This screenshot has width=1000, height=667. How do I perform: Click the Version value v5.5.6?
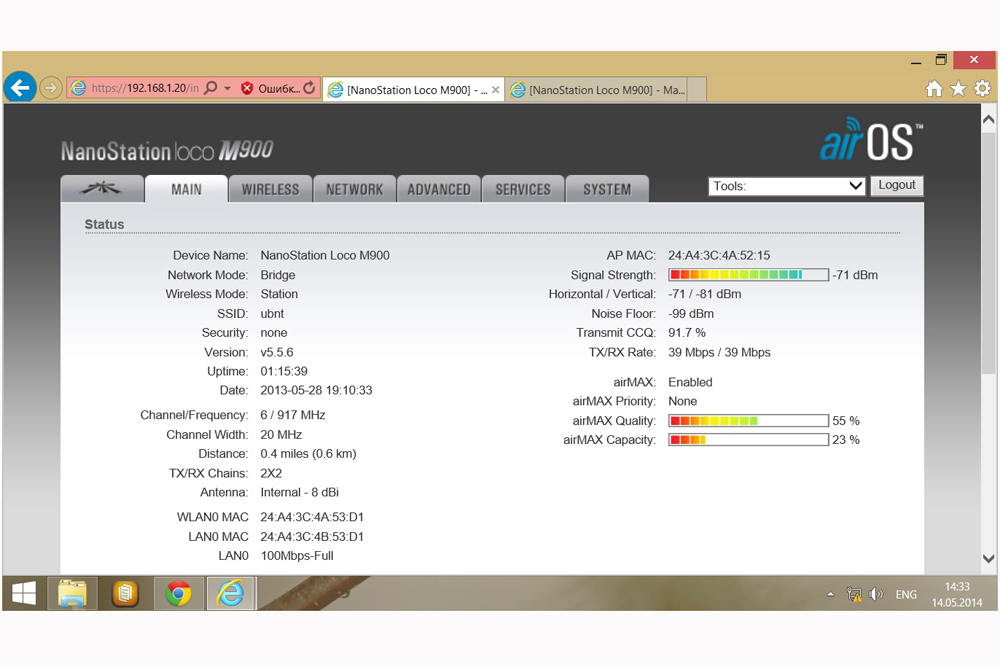point(277,352)
